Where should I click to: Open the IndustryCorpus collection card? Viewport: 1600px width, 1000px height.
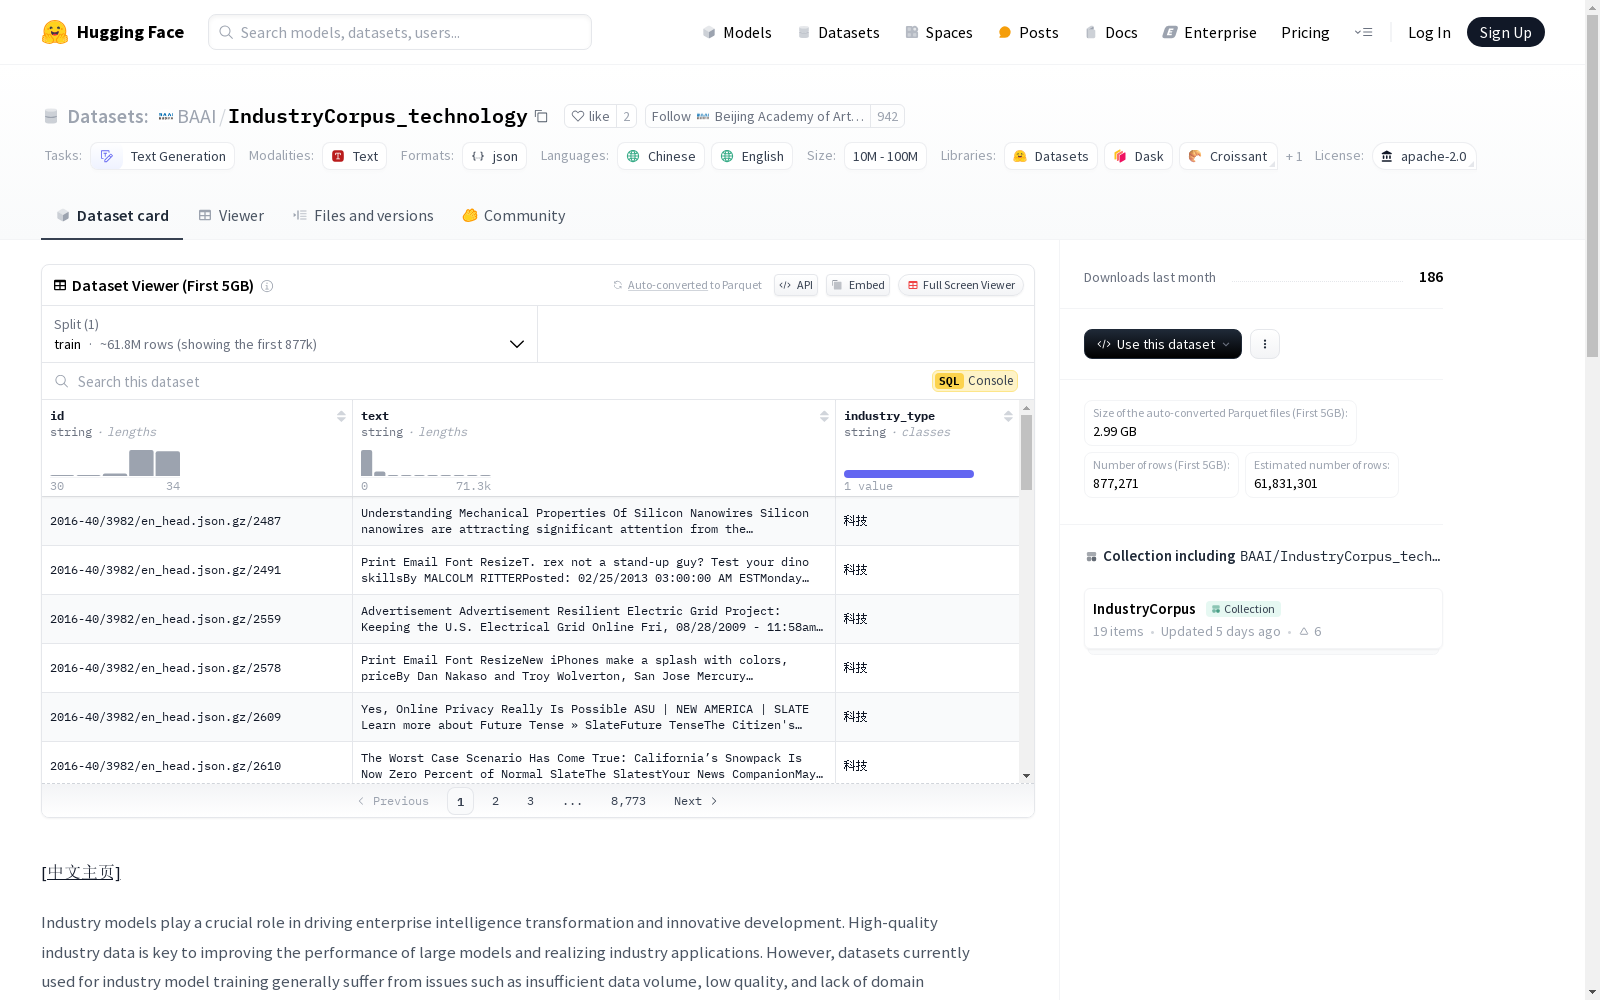coord(1263,619)
